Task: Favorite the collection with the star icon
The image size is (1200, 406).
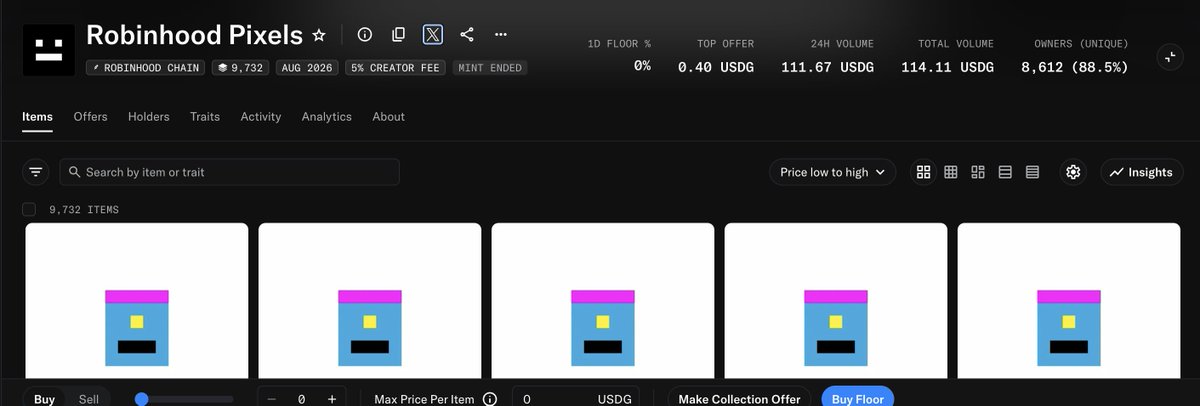Action: (x=319, y=35)
